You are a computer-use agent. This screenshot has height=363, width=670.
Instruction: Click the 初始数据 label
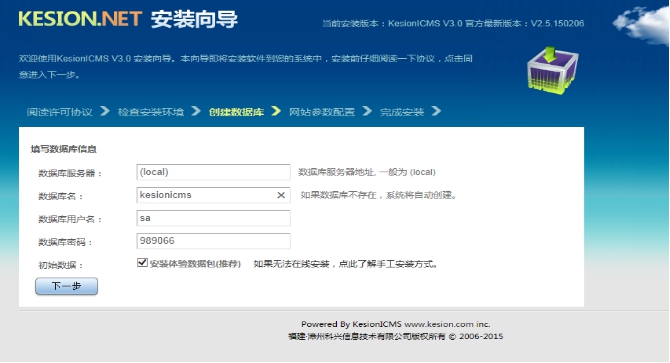click(x=60, y=265)
